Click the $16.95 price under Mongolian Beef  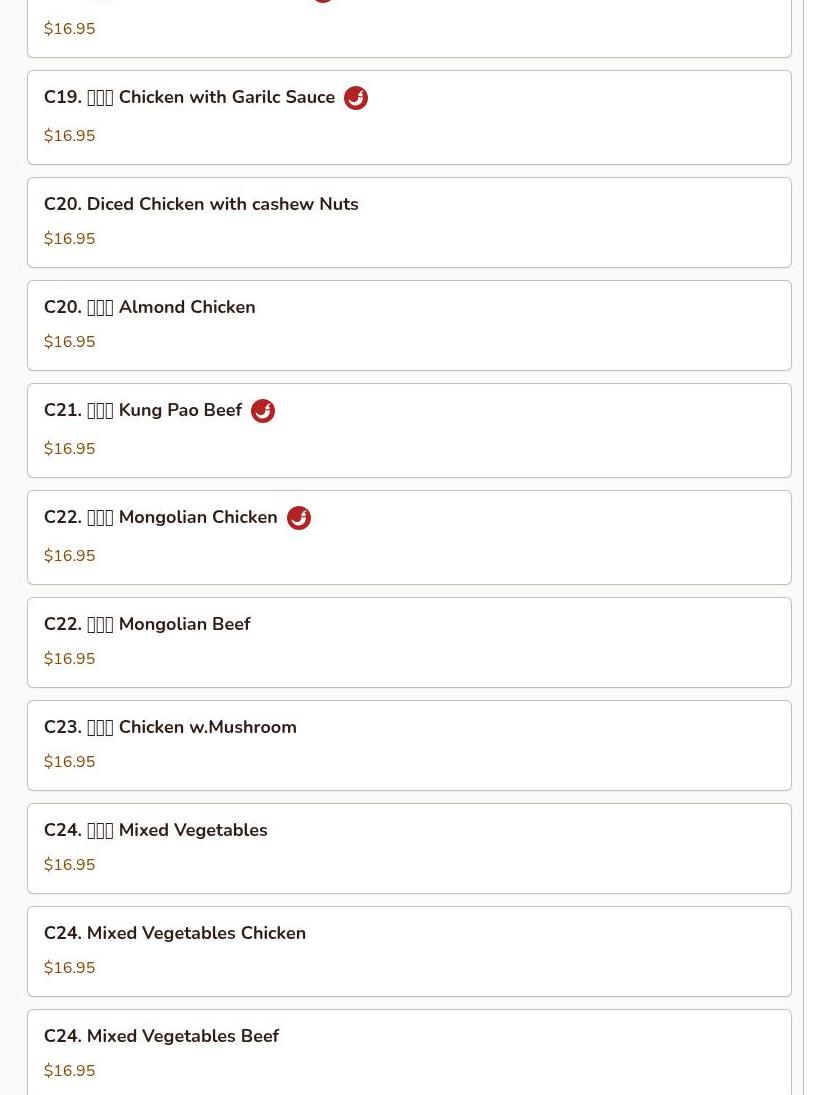69,659
